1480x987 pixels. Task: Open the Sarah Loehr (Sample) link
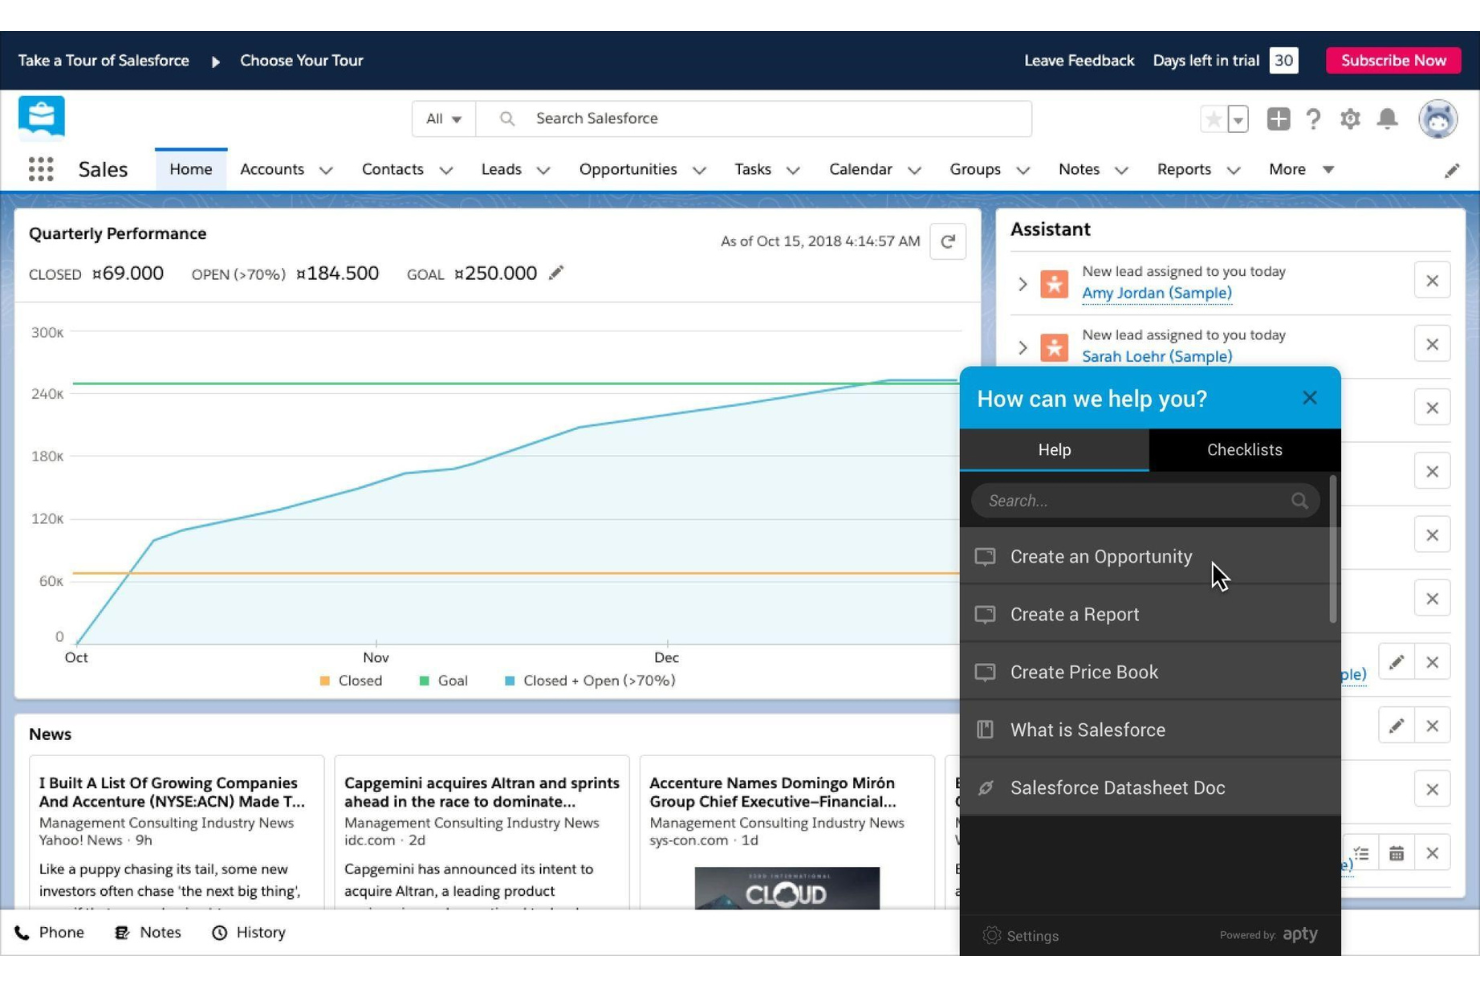(x=1157, y=356)
